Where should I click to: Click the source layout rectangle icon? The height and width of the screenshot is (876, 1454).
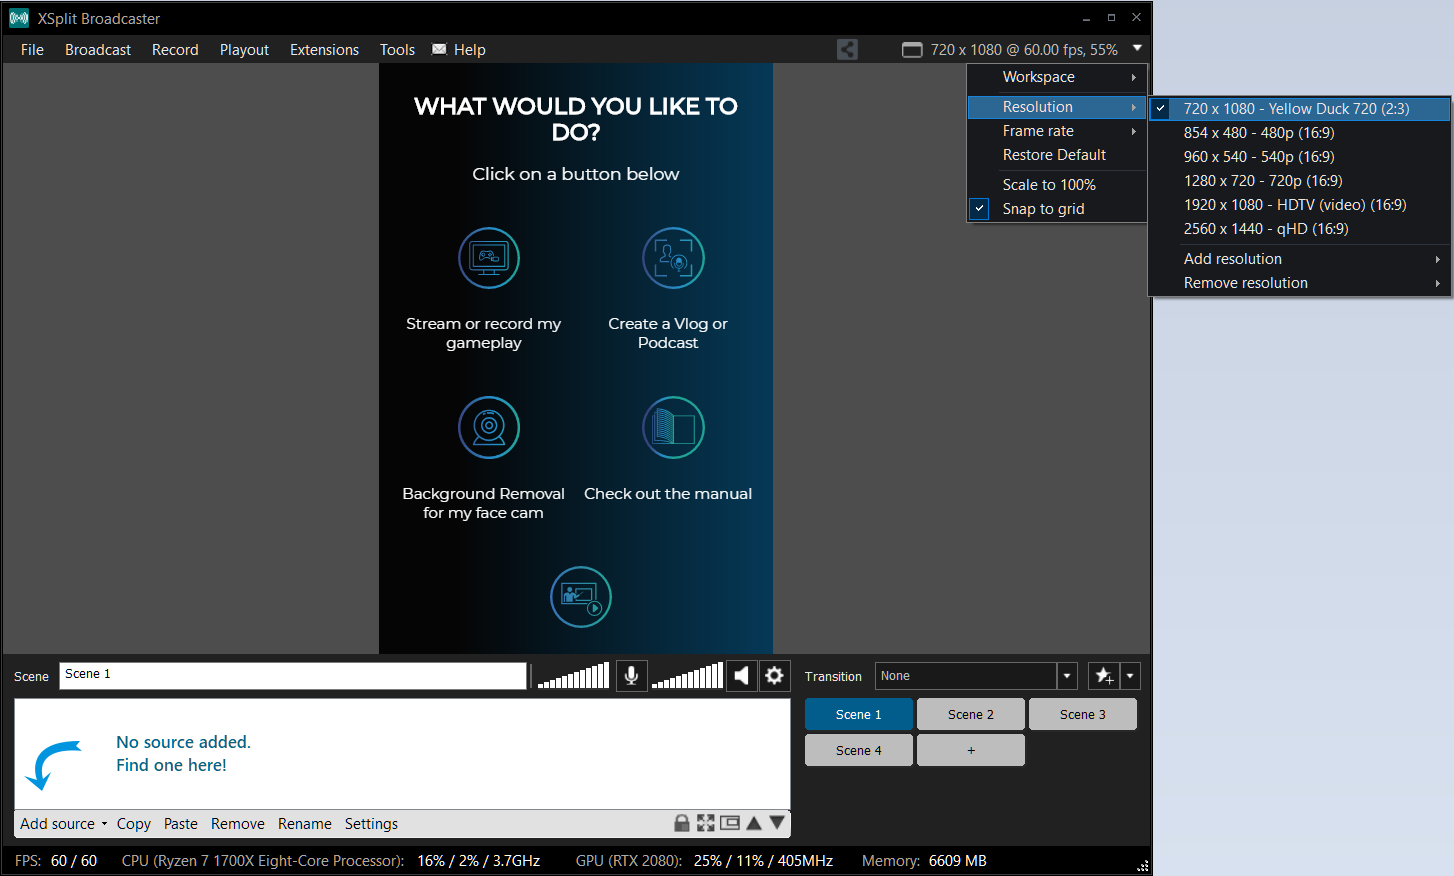[x=730, y=823]
